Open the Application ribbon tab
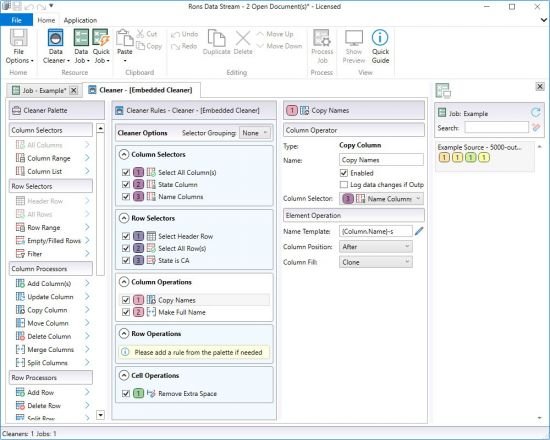This screenshot has width=550, height=440. [80, 20]
